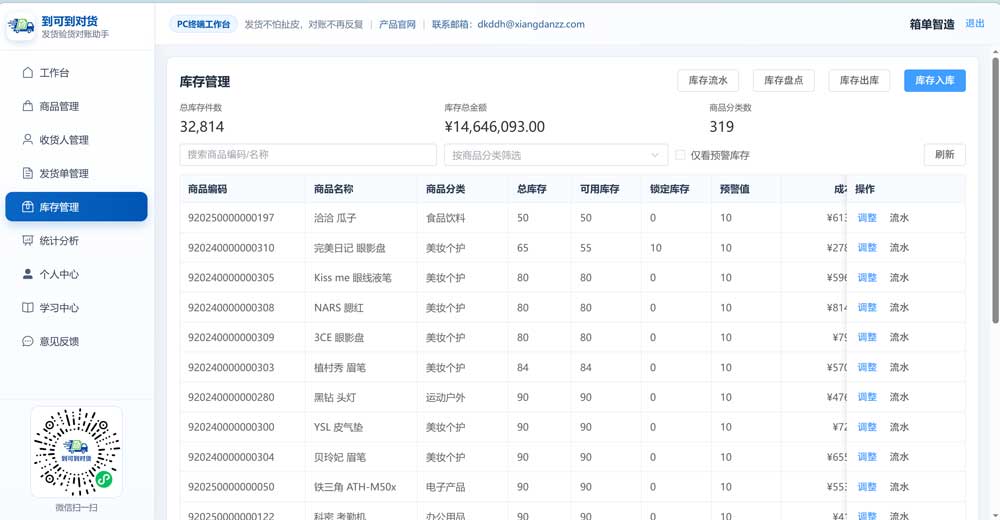
Task: Click the contact email dkddh@xiangdanzz.com
Action: coord(531,24)
